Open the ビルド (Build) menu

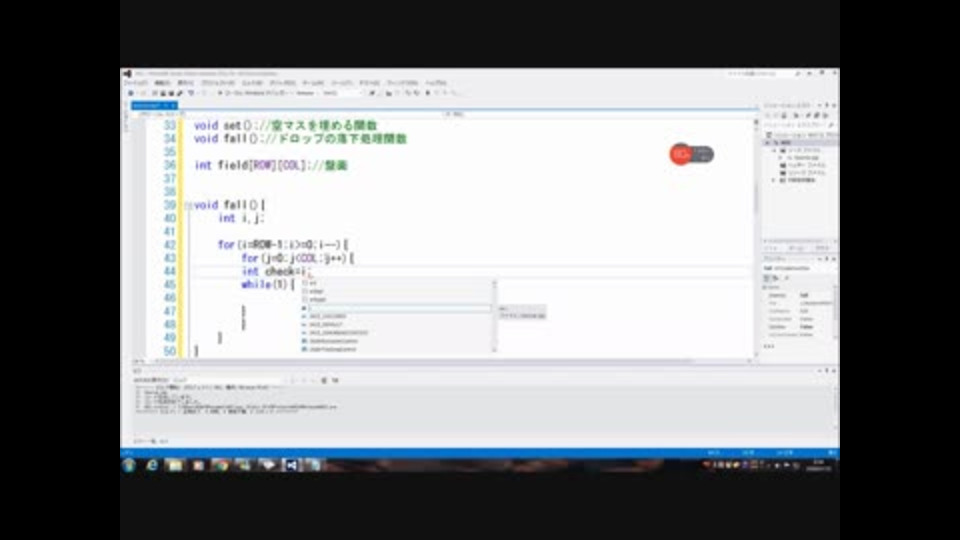[252, 83]
